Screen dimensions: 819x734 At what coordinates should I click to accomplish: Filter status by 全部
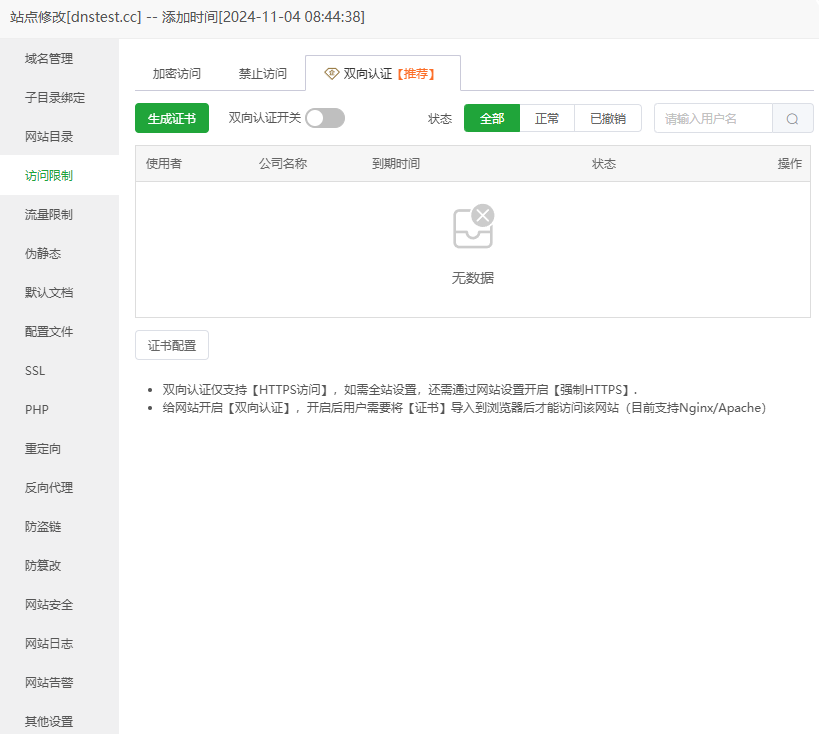click(x=491, y=118)
